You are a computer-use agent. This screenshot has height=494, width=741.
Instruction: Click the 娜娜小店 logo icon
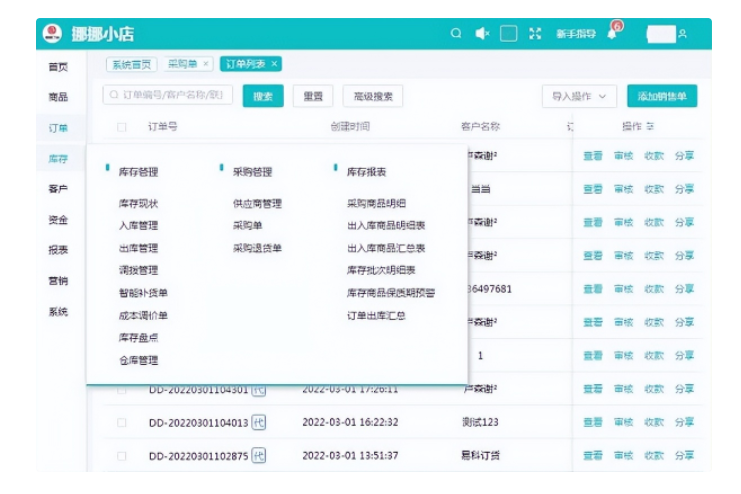point(52,34)
